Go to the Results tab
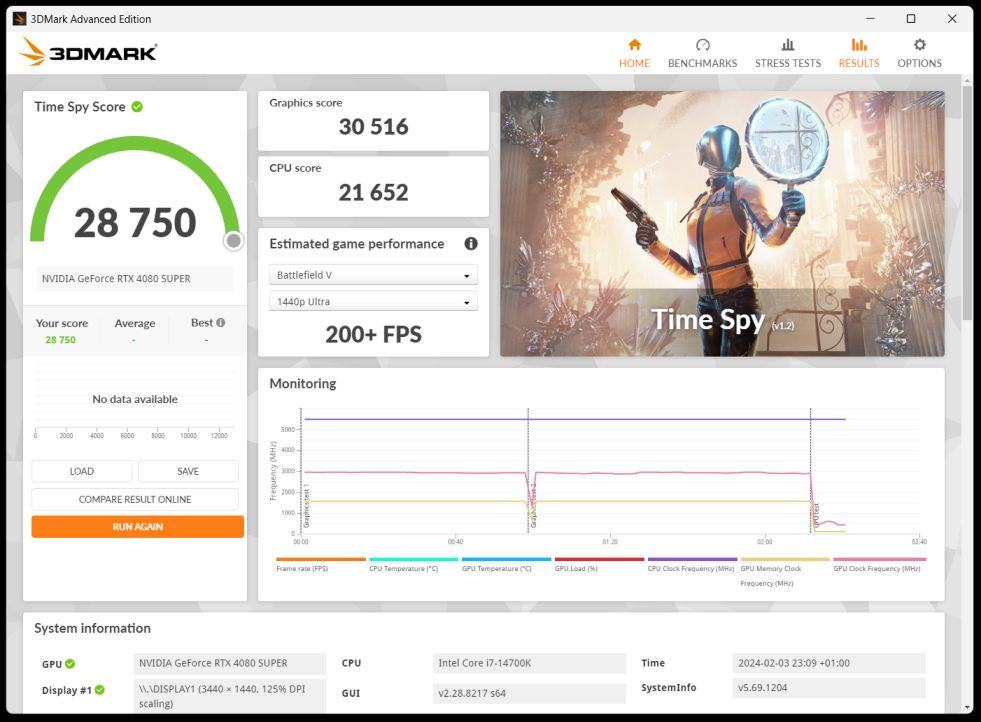 click(858, 53)
